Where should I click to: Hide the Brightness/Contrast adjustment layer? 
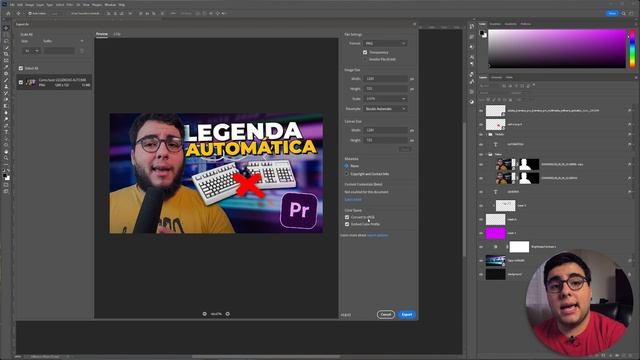[x=481, y=247]
